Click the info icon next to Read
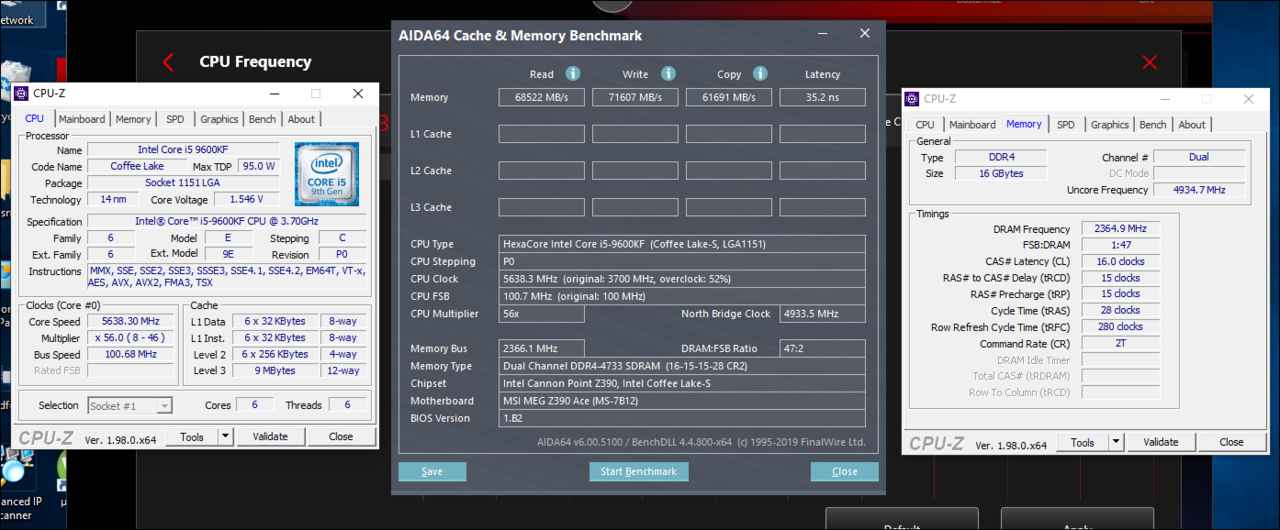Image resolution: width=1280 pixels, height=530 pixels. pos(573,74)
